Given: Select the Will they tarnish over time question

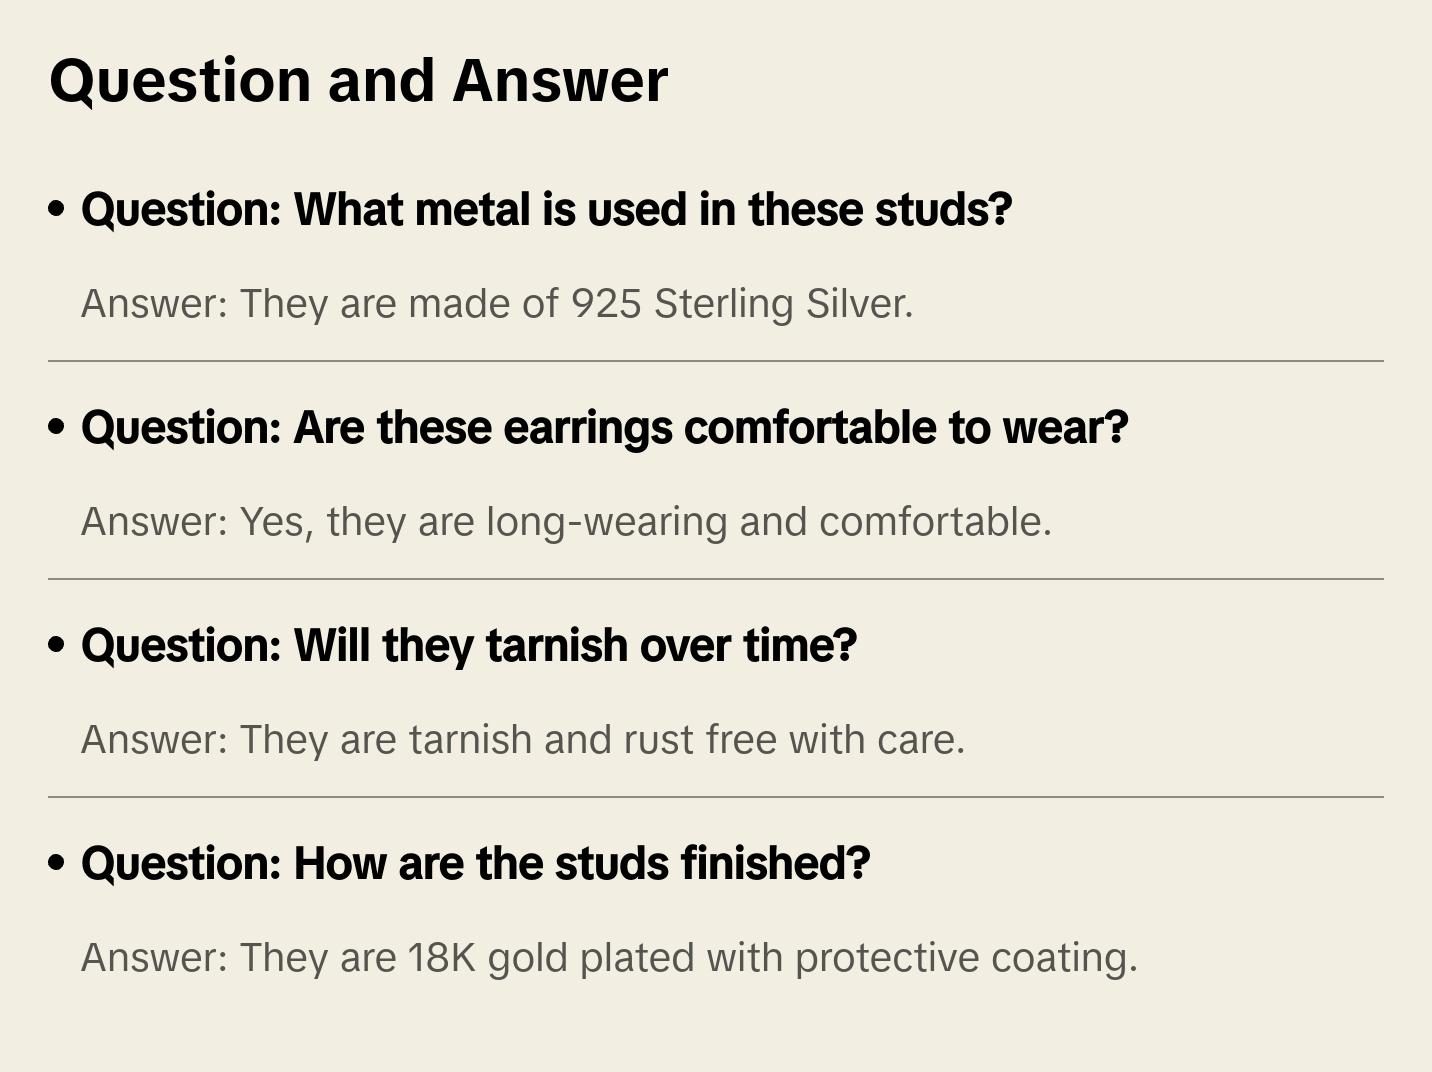Looking at the screenshot, I should click(x=469, y=646).
